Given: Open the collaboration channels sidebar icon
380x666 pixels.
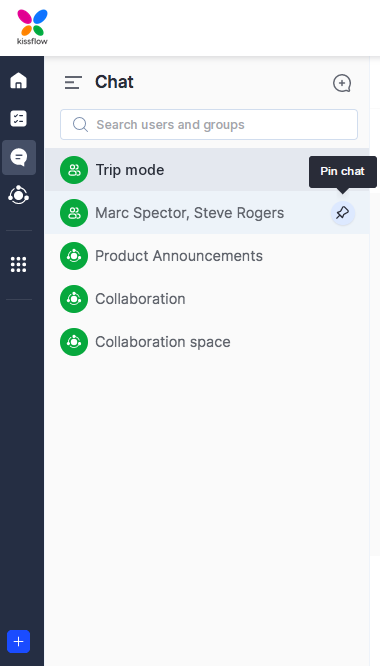Looking at the screenshot, I should click(x=19, y=195).
